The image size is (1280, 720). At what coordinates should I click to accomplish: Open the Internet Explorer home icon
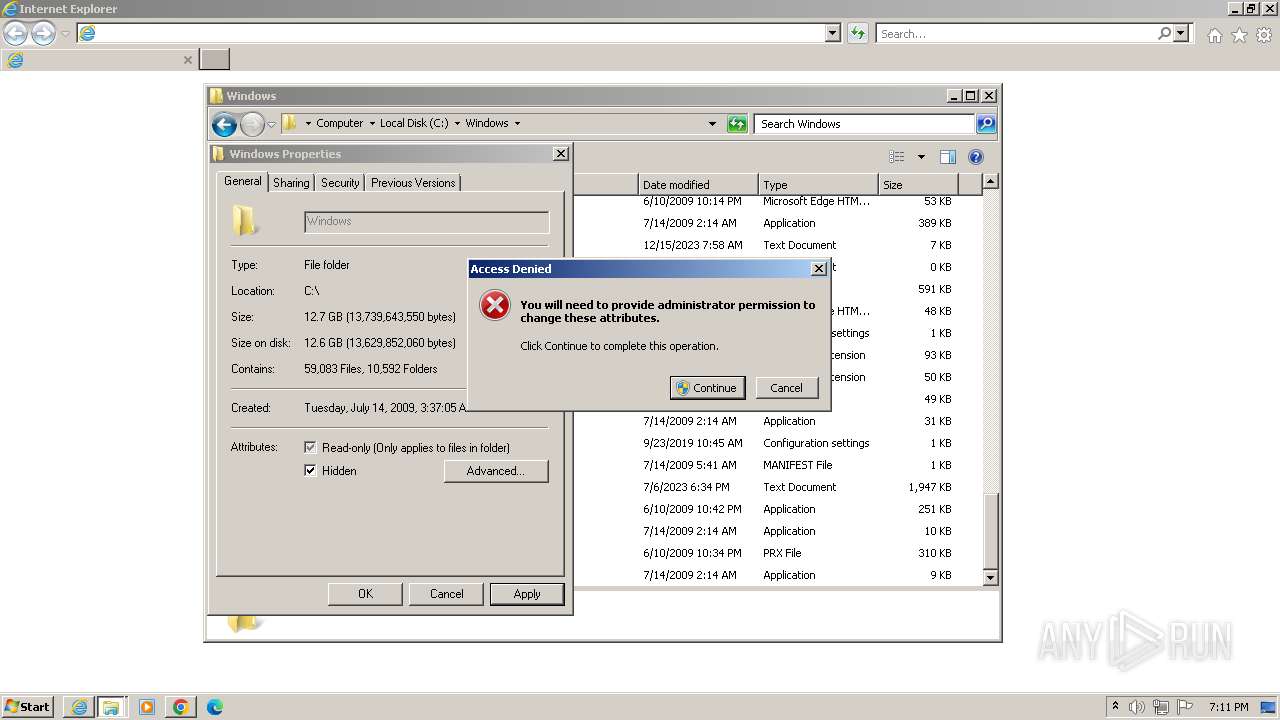point(1214,35)
